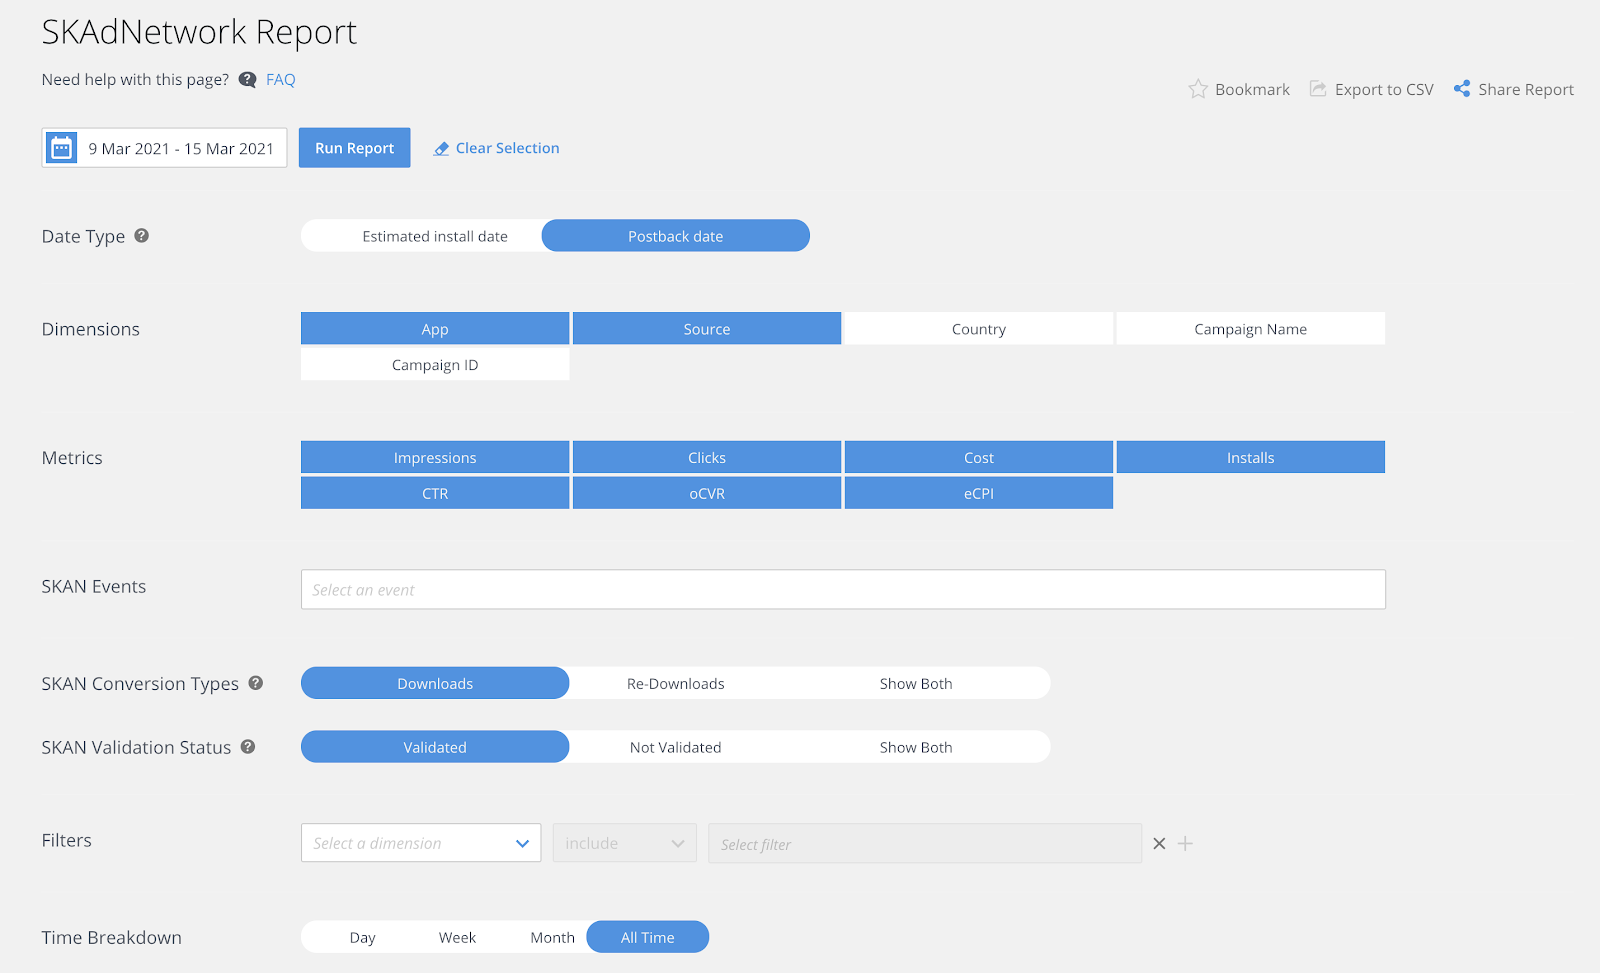Viewport: 1600px width, 973px height.
Task: Click the Clear Selection eraser icon
Action: pyautogui.click(x=441, y=149)
